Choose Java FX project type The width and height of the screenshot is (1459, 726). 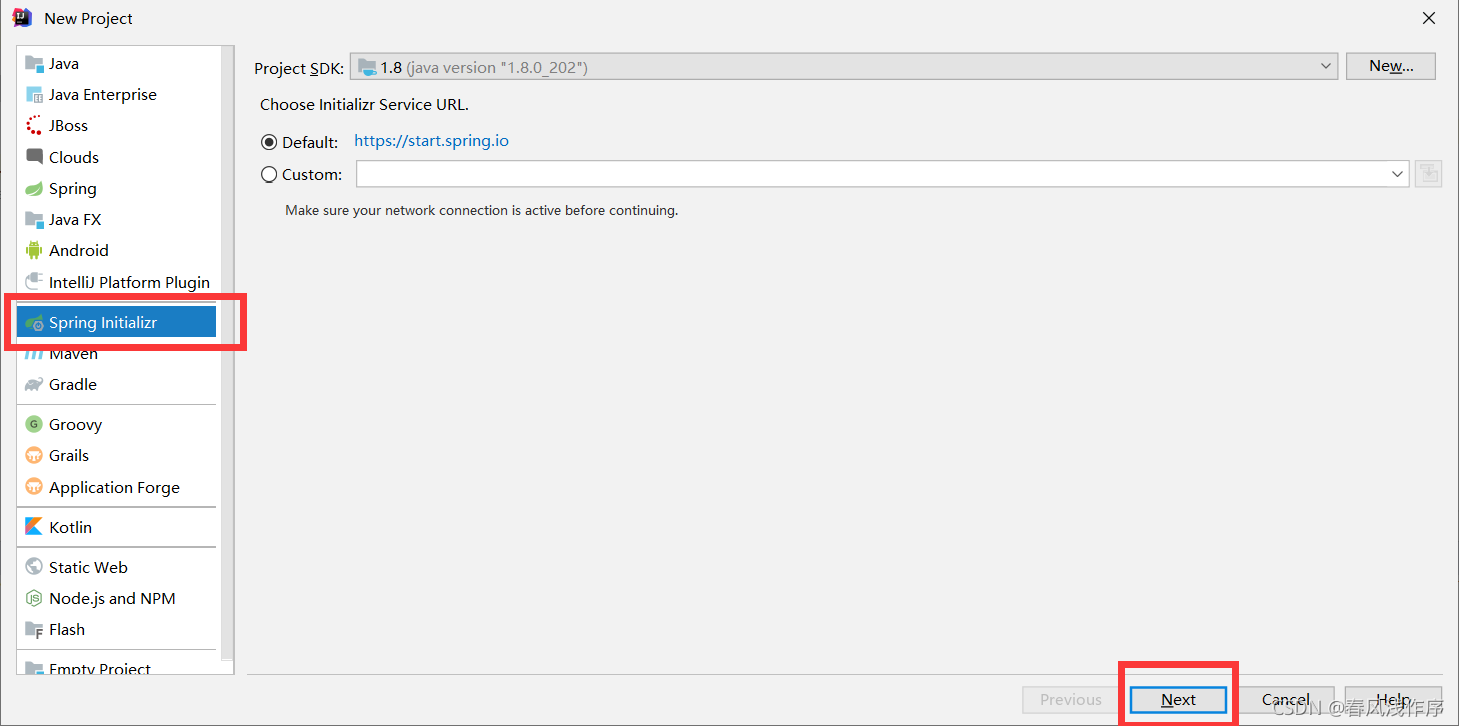click(116, 219)
